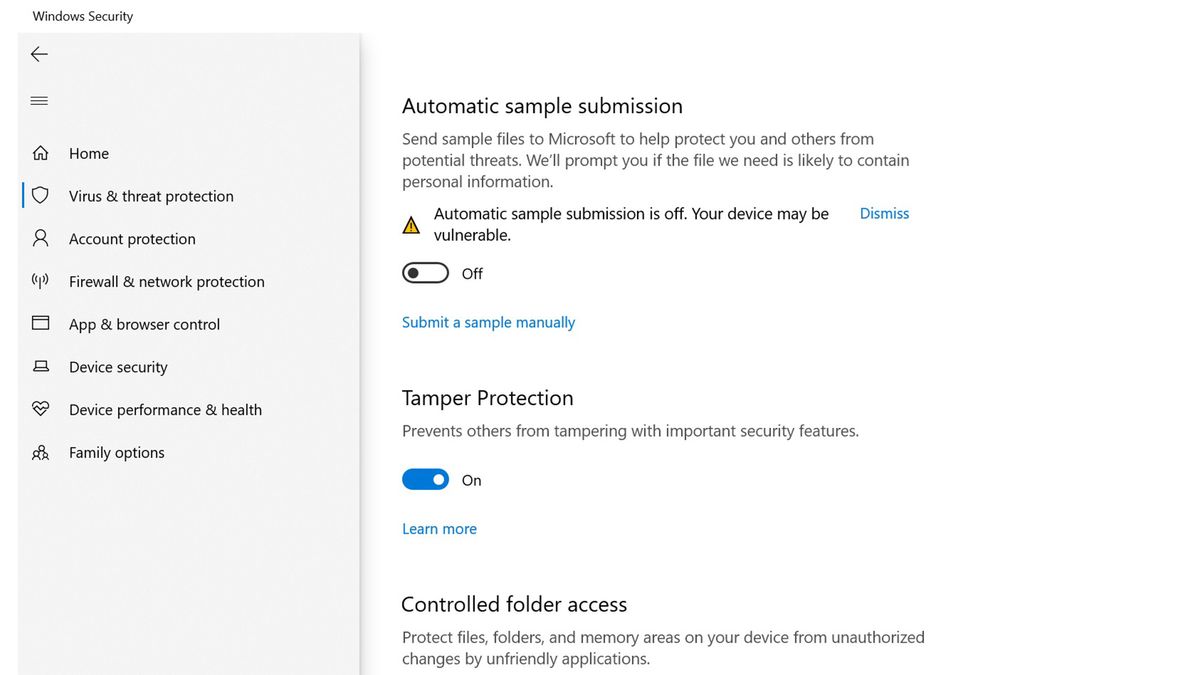The height and width of the screenshot is (675, 1200).
Task: Navigate to Controlled folder access heading
Action: 513,604
